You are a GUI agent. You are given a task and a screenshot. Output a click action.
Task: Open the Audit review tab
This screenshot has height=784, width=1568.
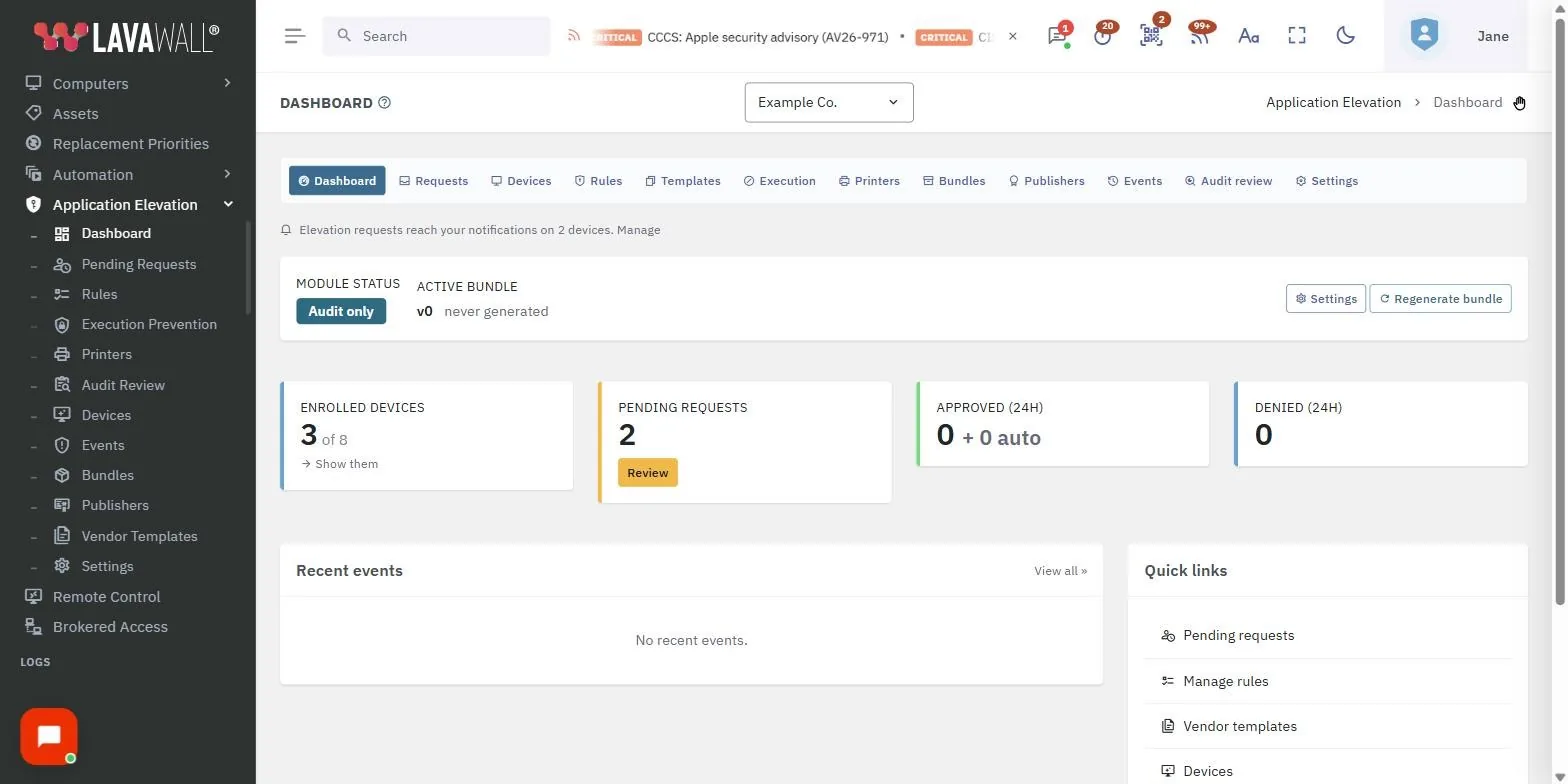click(1228, 181)
